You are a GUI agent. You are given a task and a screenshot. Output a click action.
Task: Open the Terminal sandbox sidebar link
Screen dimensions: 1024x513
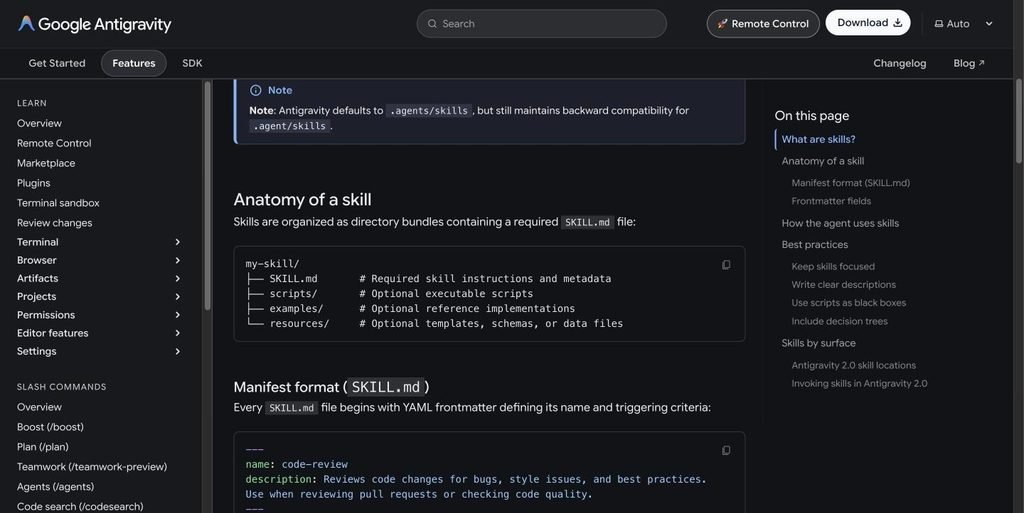coord(58,203)
